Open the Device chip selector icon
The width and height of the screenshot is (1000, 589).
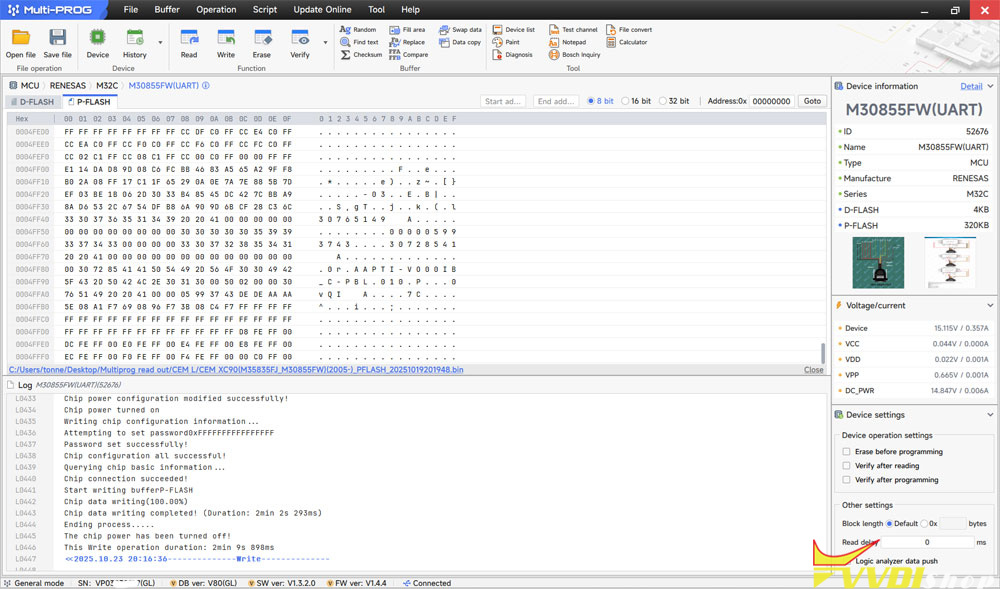[x=98, y=37]
